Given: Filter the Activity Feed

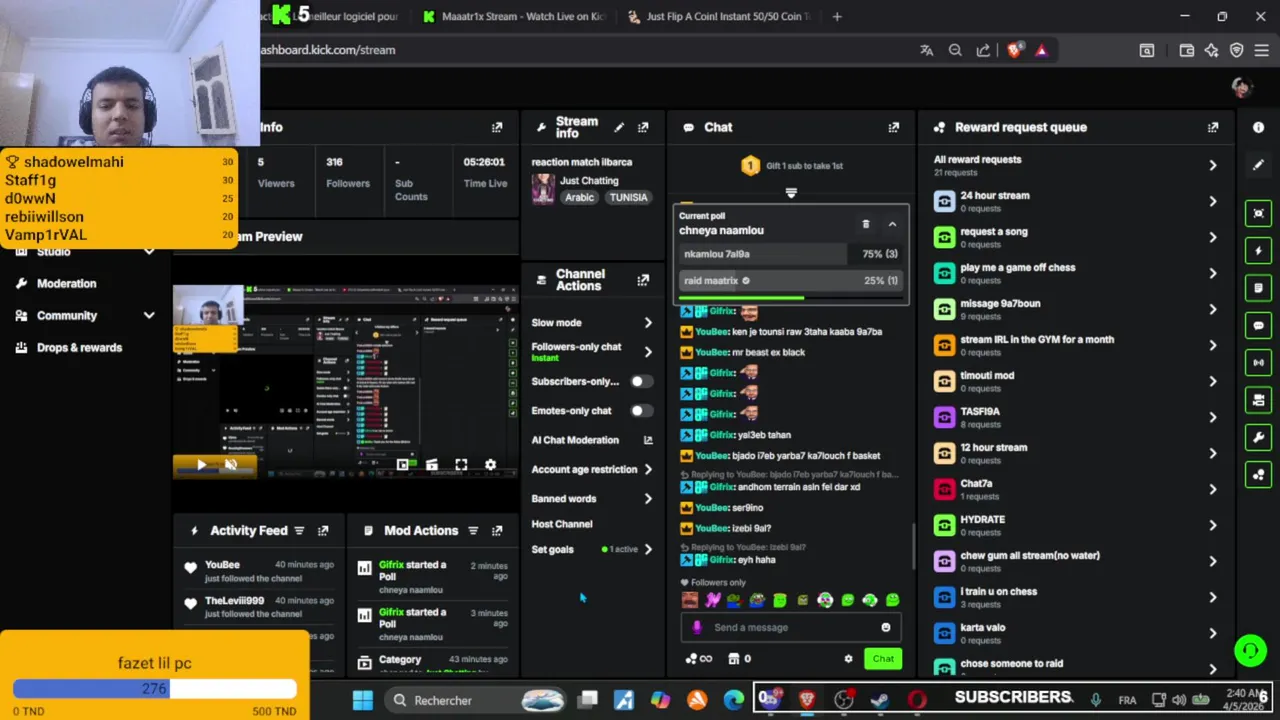Looking at the screenshot, I should tap(299, 531).
